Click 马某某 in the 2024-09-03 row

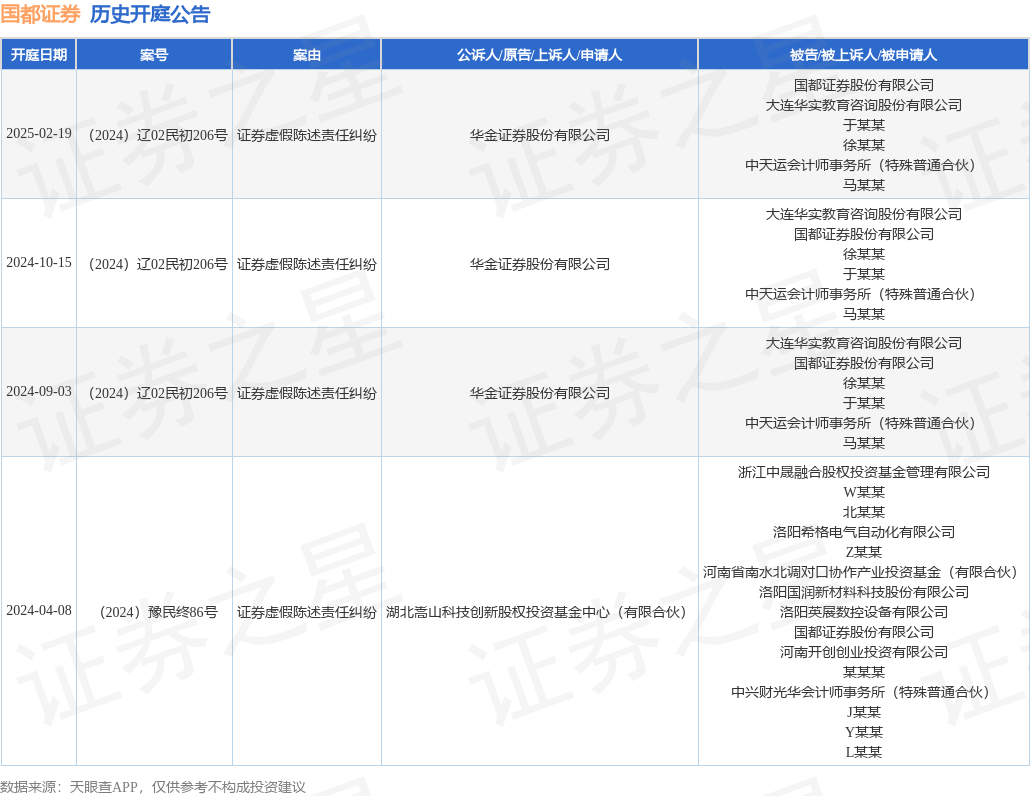864,443
